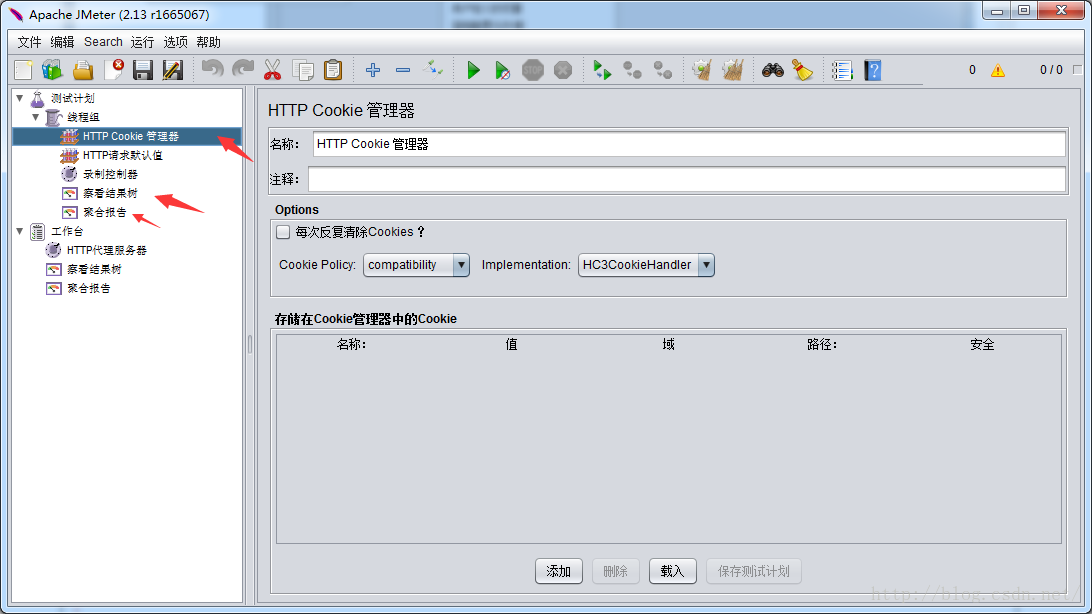Select HTTP代理服务器 tree item

(107, 250)
